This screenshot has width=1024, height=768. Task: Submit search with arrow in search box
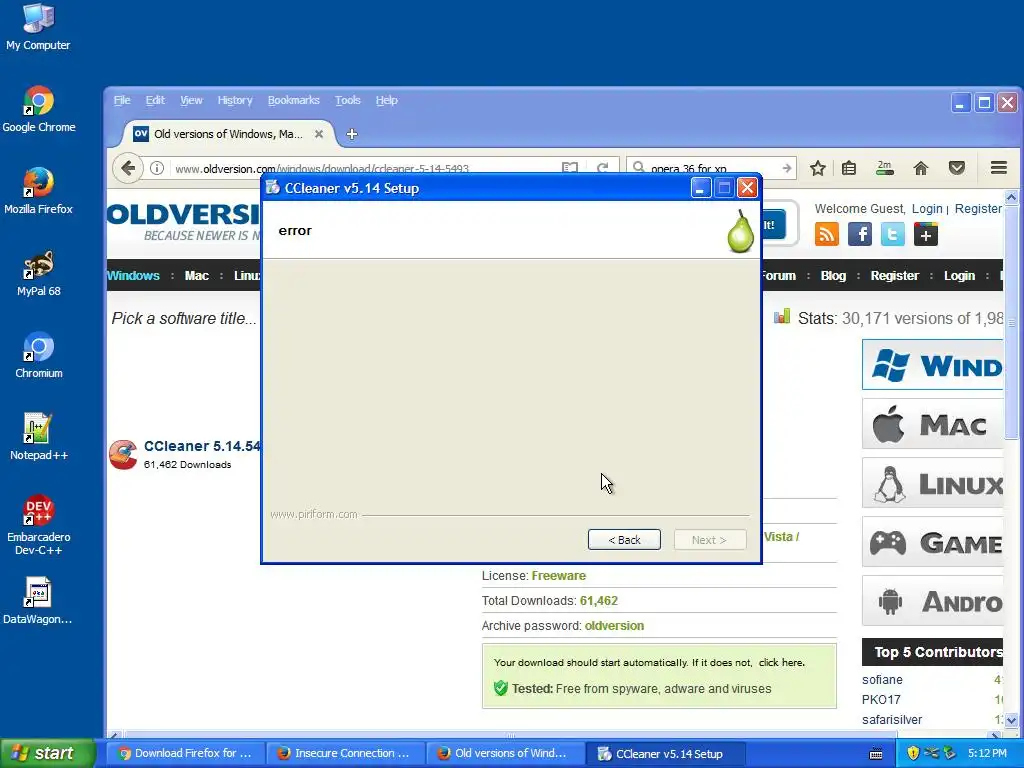(787, 168)
